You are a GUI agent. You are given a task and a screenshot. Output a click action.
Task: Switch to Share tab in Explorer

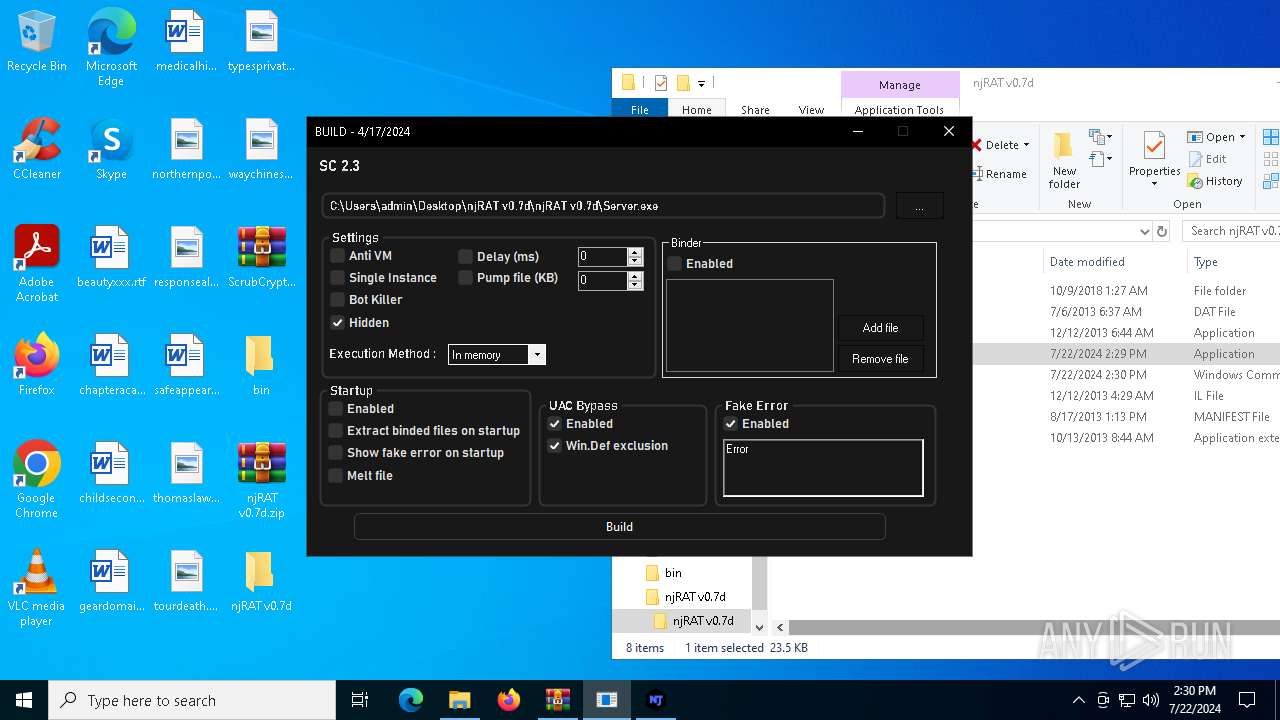(755, 110)
